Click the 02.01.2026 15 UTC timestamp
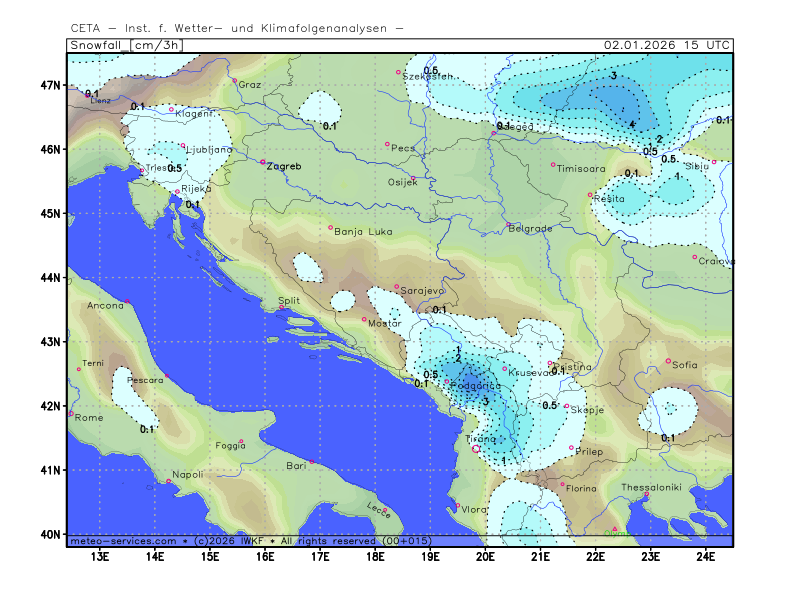The height and width of the screenshot is (600, 800). click(667, 45)
